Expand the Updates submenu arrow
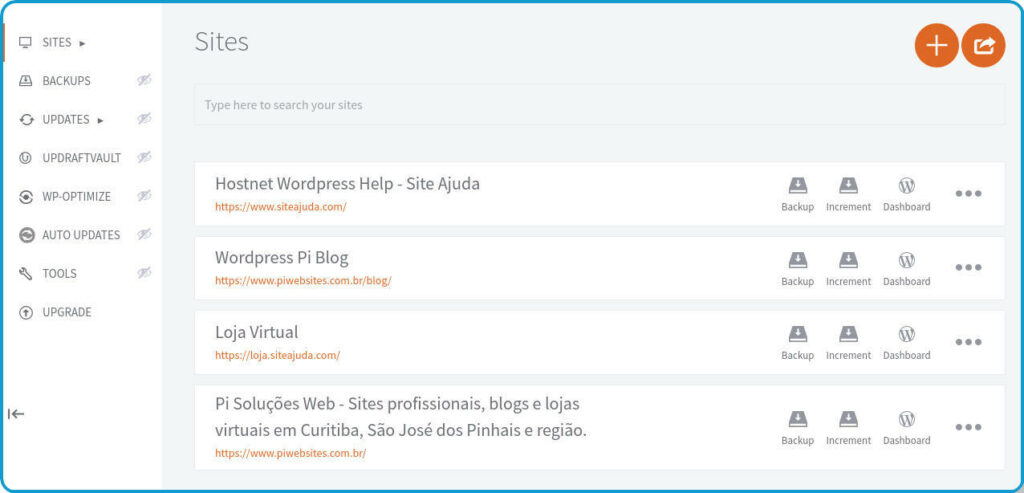The image size is (1024, 493). tap(101, 120)
